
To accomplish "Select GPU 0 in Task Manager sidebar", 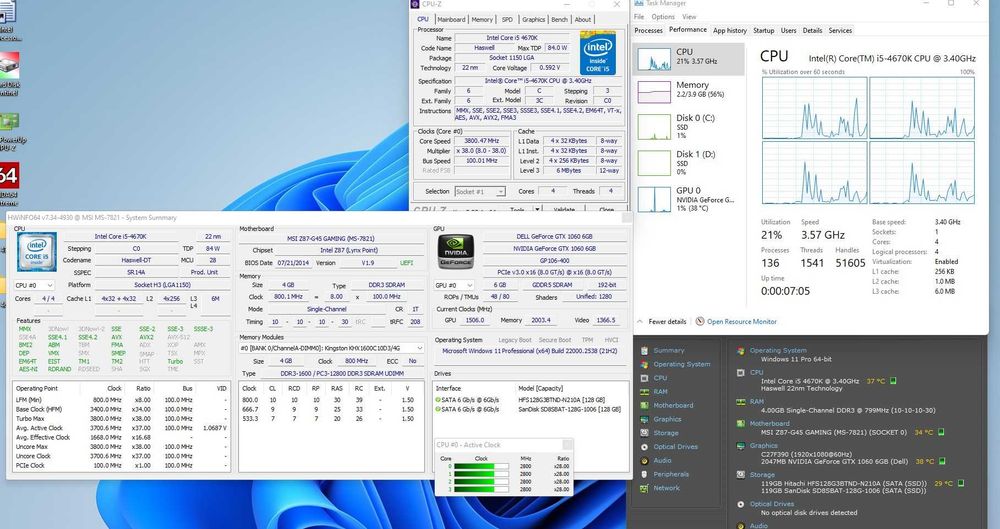I will click(688, 199).
